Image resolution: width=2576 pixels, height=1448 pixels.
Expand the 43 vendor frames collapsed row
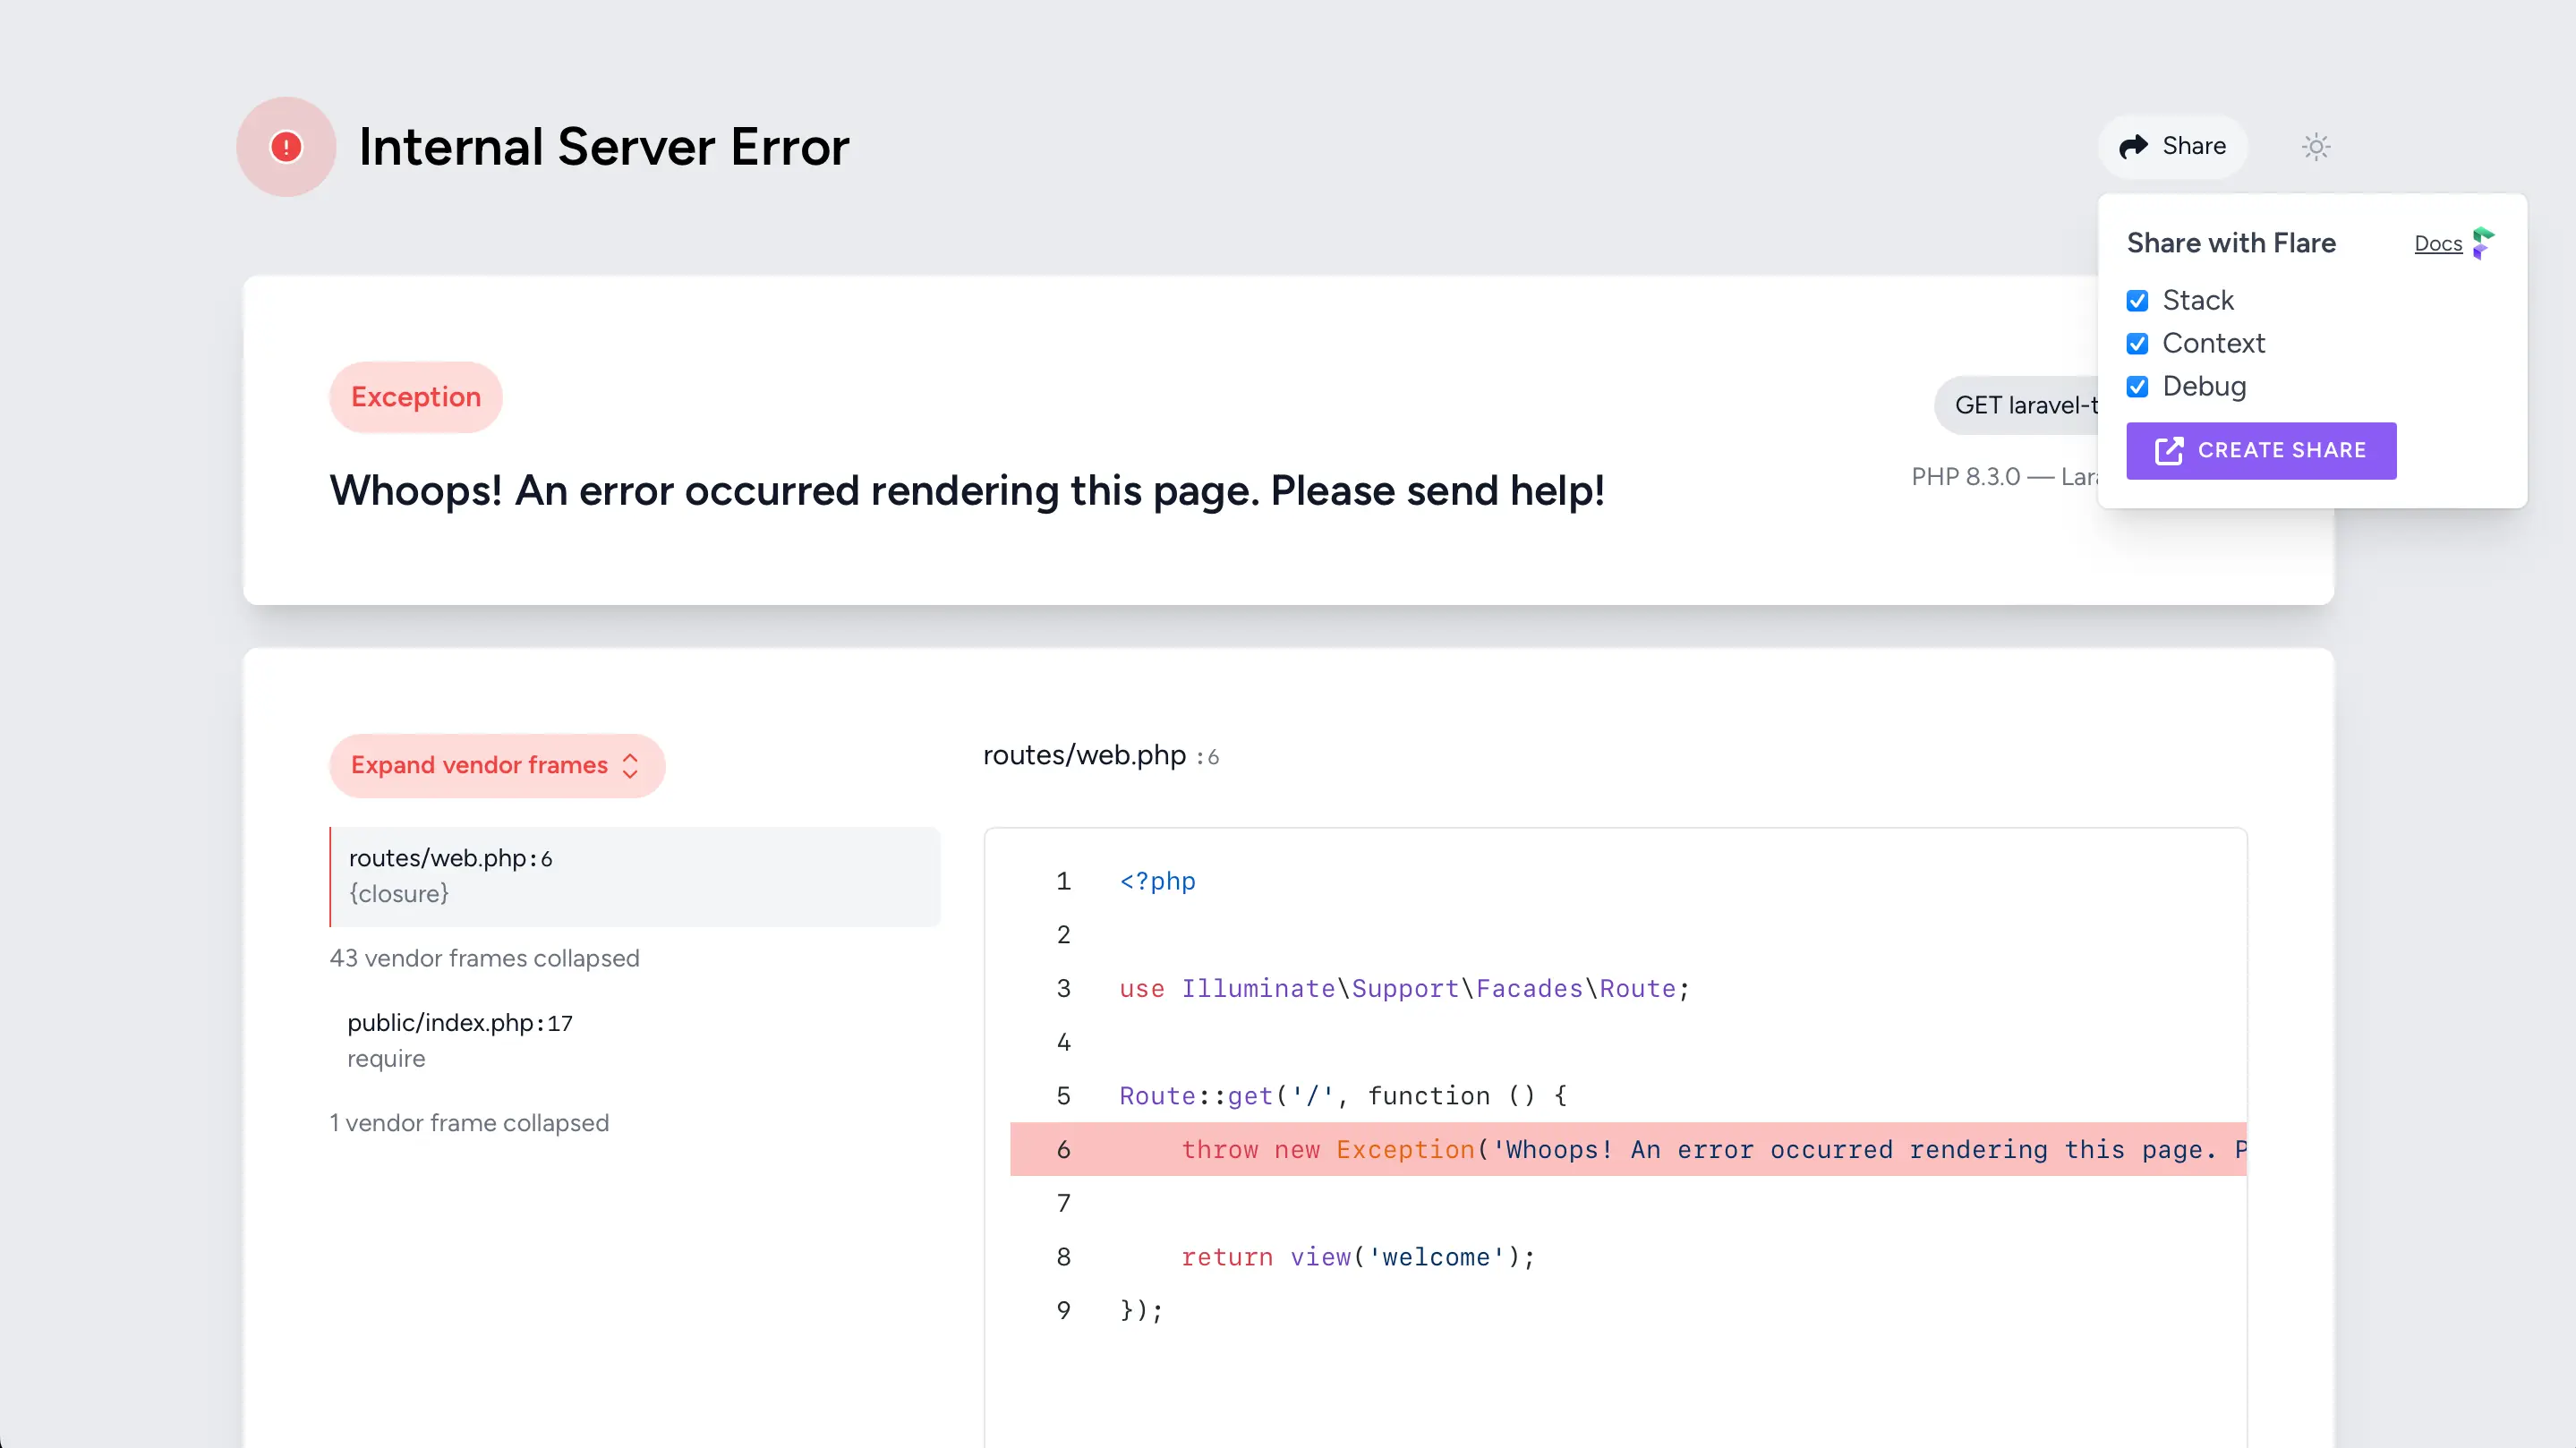[x=484, y=958]
